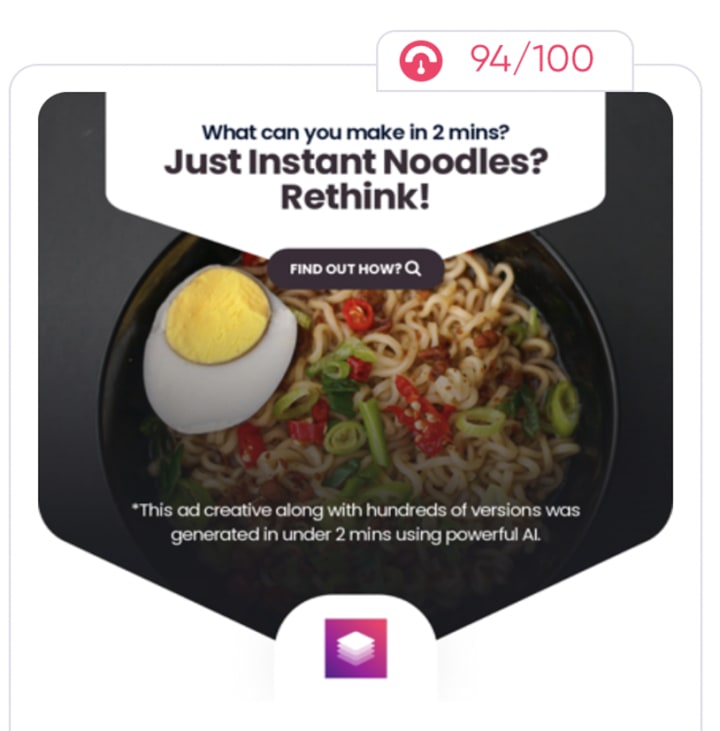Select the "What can you make in 2 mins?" subheading

click(x=355, y=133)
